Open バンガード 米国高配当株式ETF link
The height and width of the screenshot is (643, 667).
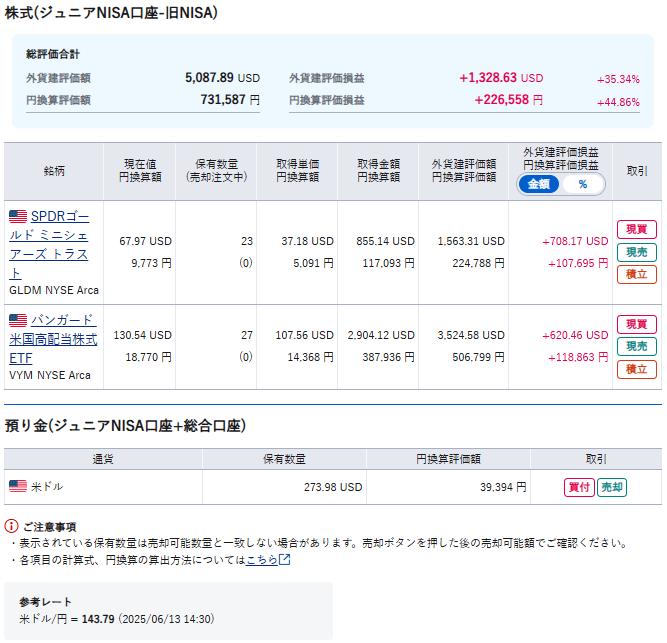[x=53, y=339]
